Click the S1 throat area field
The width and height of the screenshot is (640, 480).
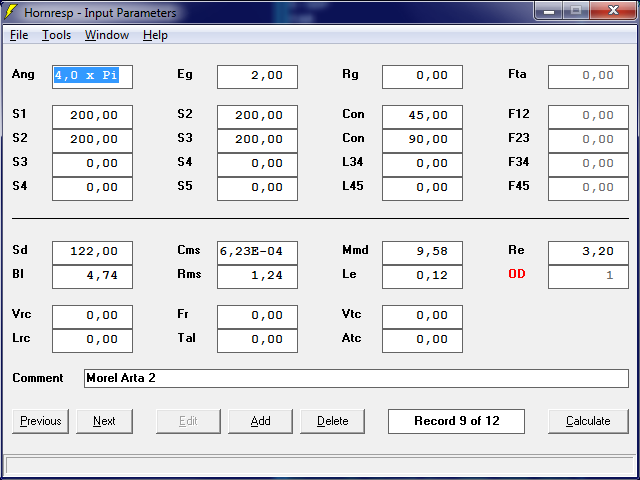pos(92,116)
